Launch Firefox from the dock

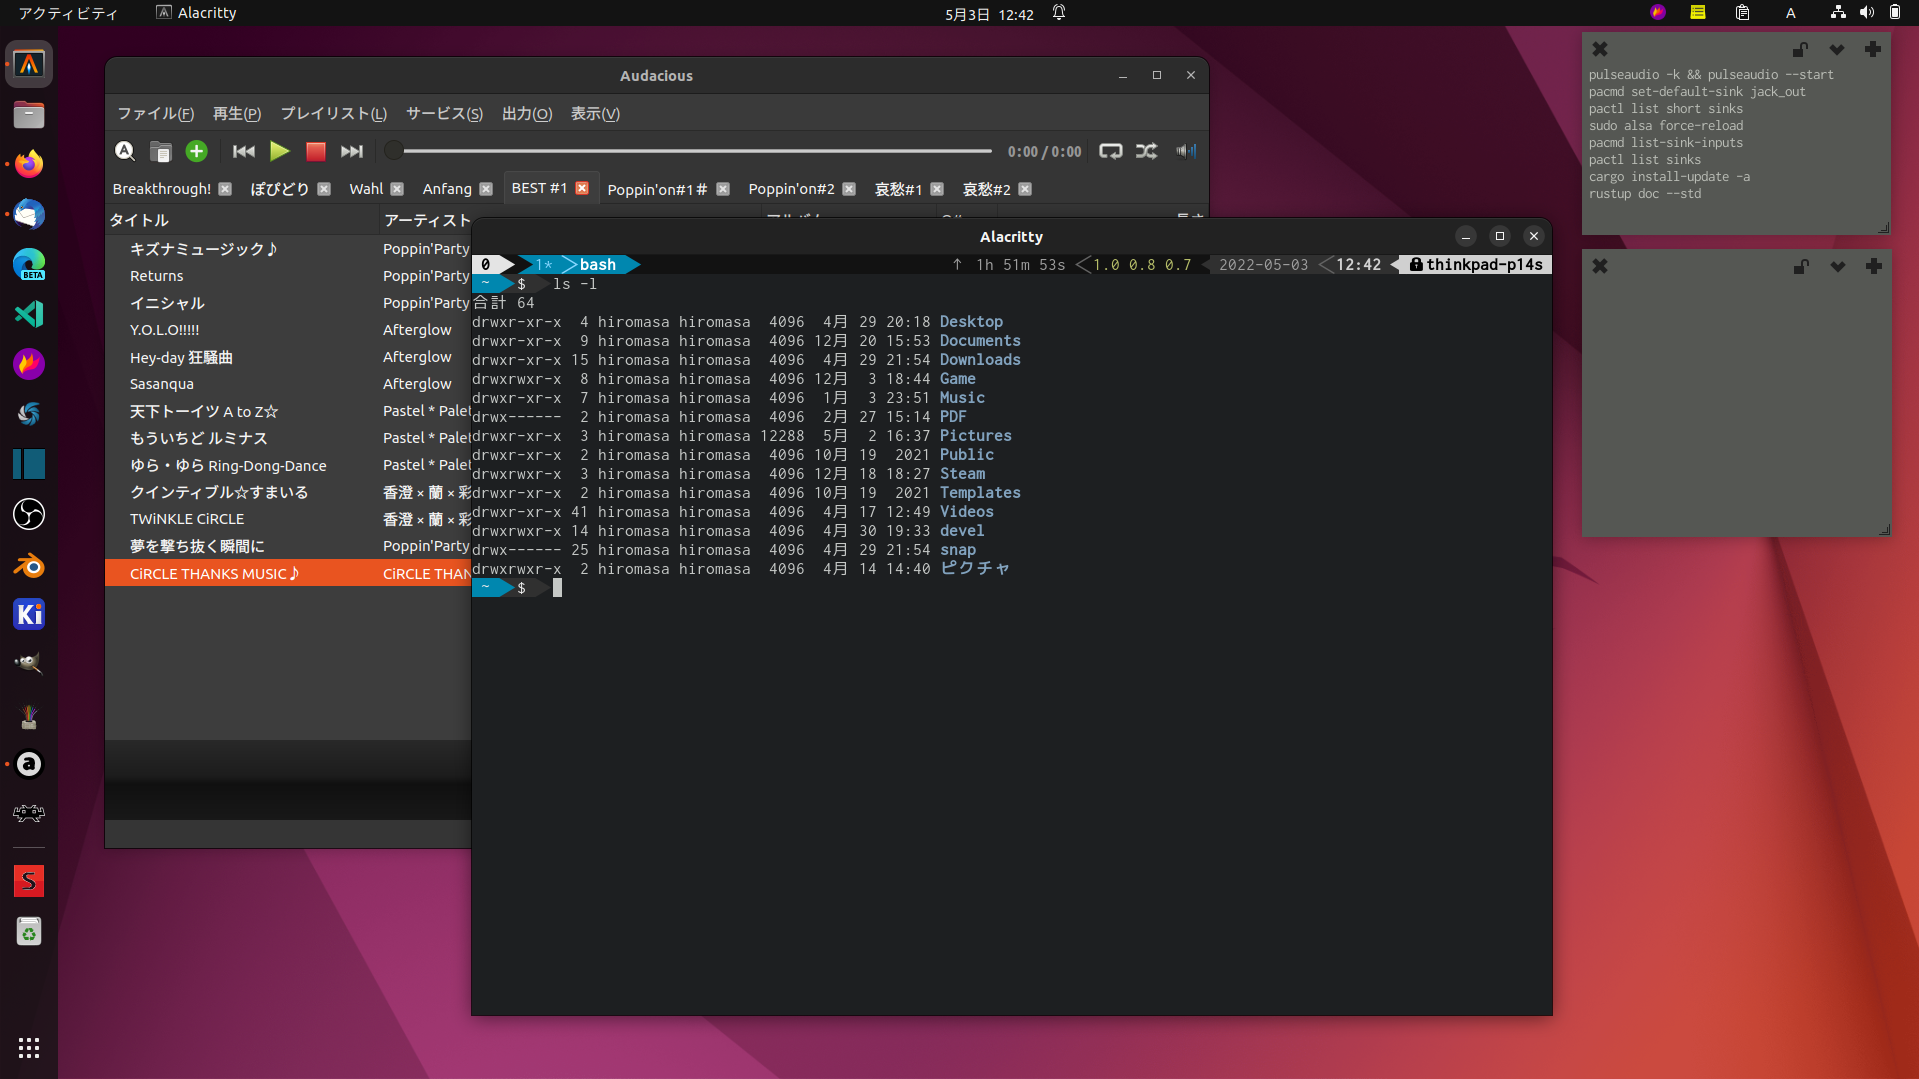pos(28,163)
